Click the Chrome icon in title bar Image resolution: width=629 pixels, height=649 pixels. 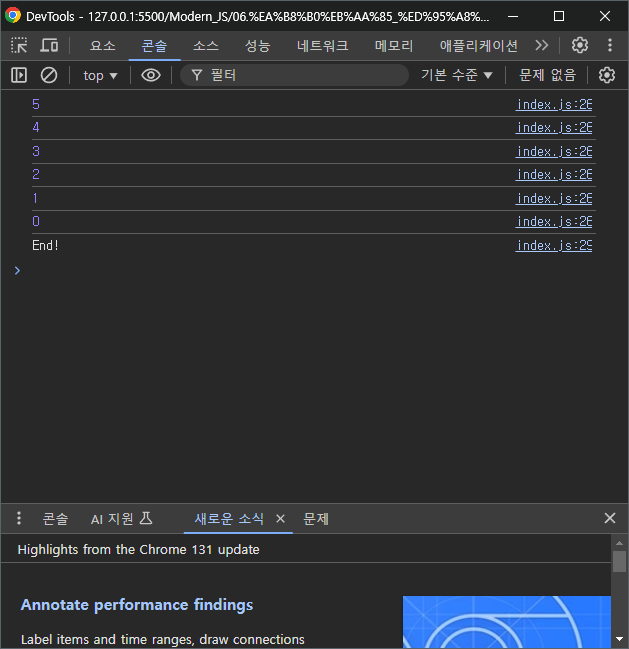13,16
